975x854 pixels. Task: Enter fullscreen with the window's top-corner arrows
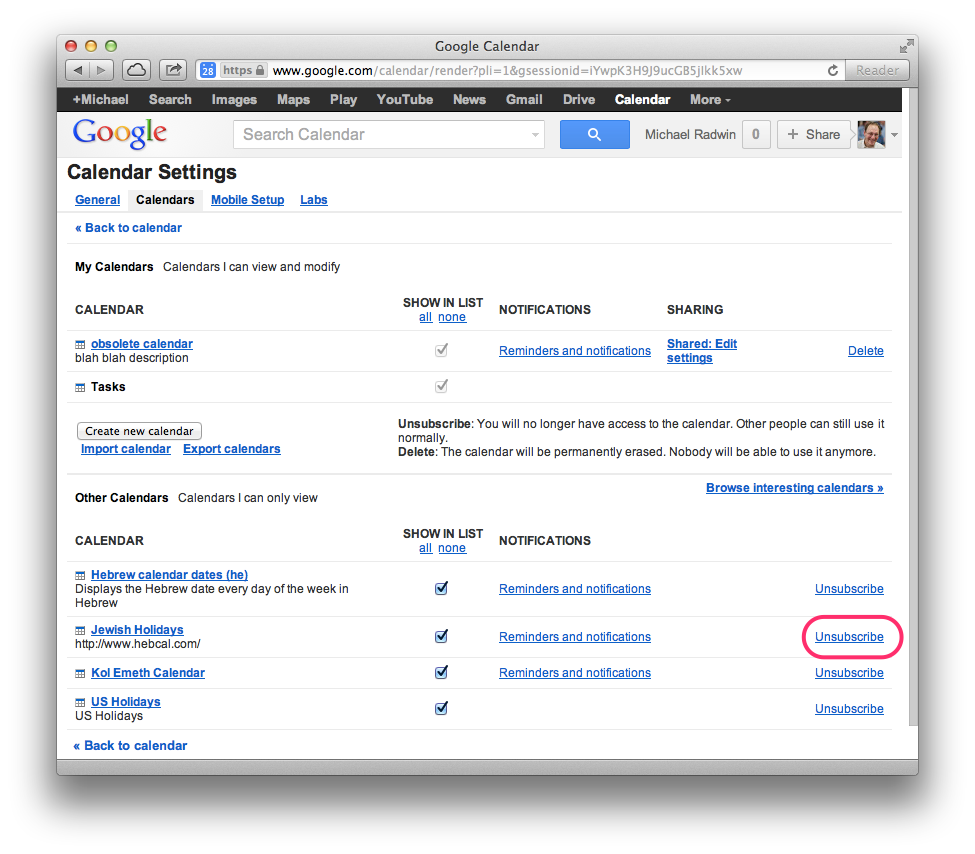click(907, 46)
